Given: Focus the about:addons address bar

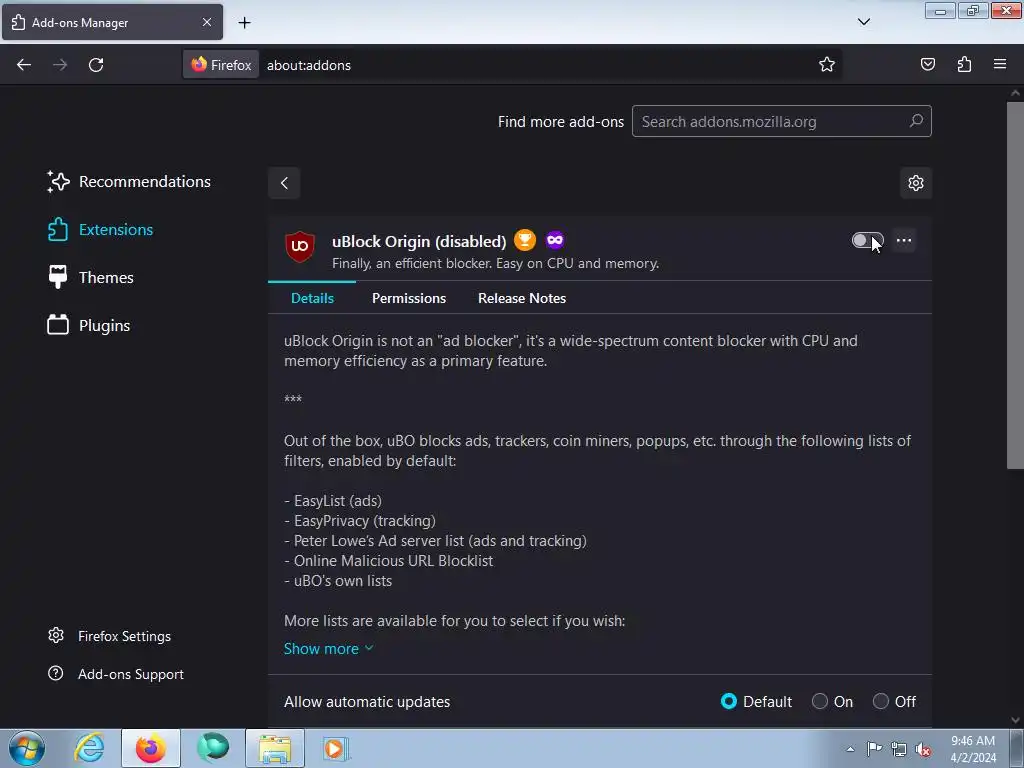Looking at the screenshot, I should coord(536,65).
